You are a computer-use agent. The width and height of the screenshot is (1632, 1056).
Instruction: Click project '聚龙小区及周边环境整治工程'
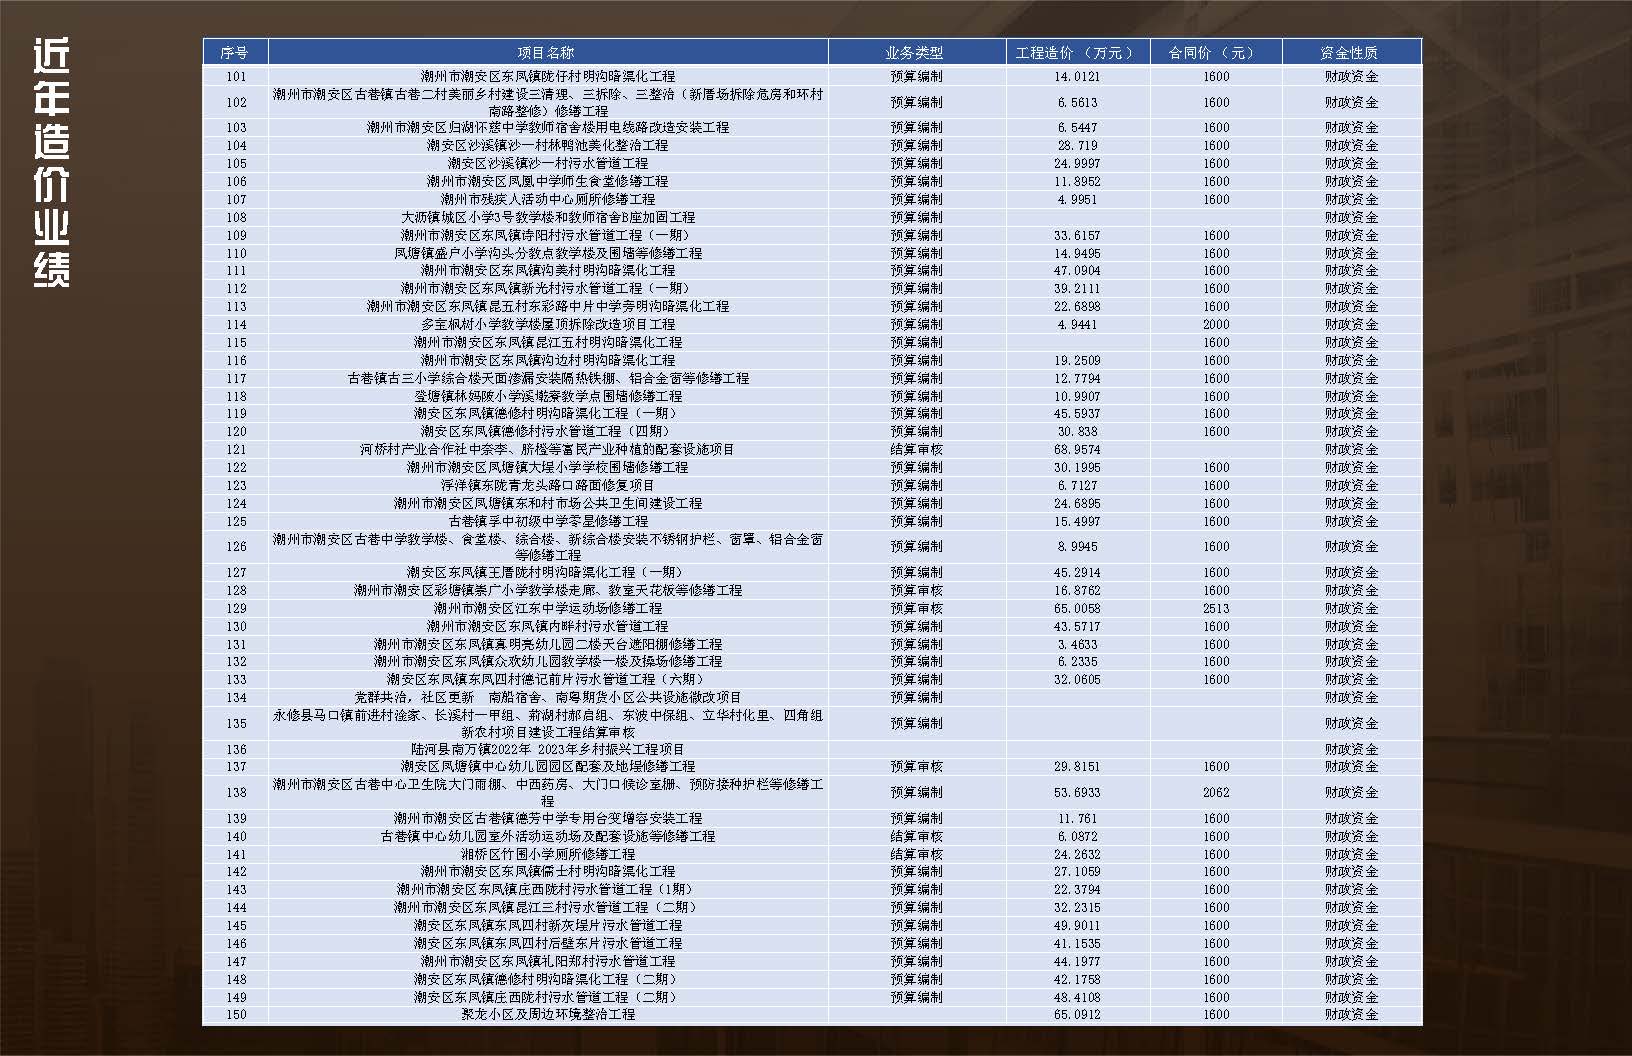(548, 1014)
